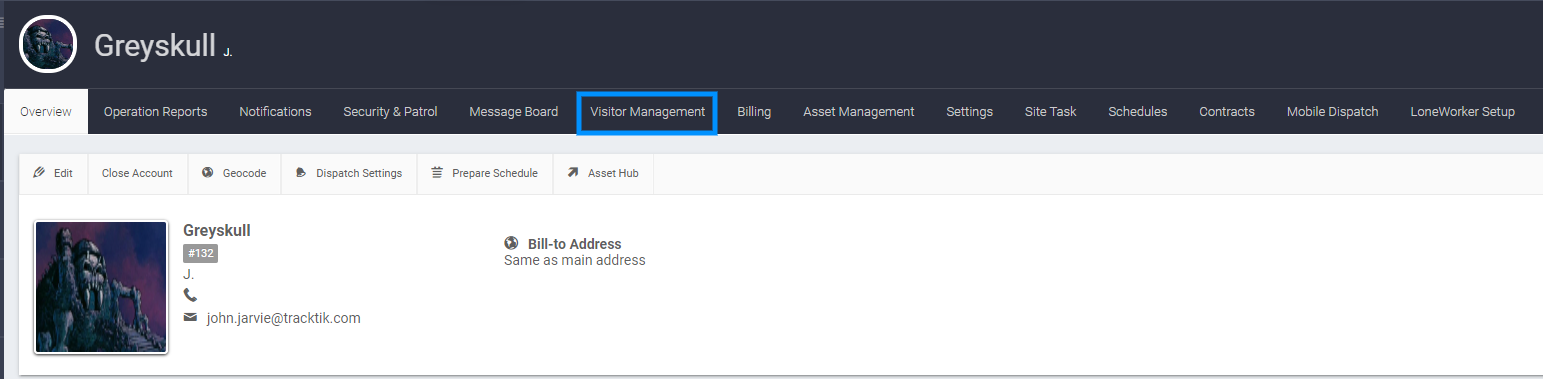
Task: Click the Close Account button
Action: [137, 173]
